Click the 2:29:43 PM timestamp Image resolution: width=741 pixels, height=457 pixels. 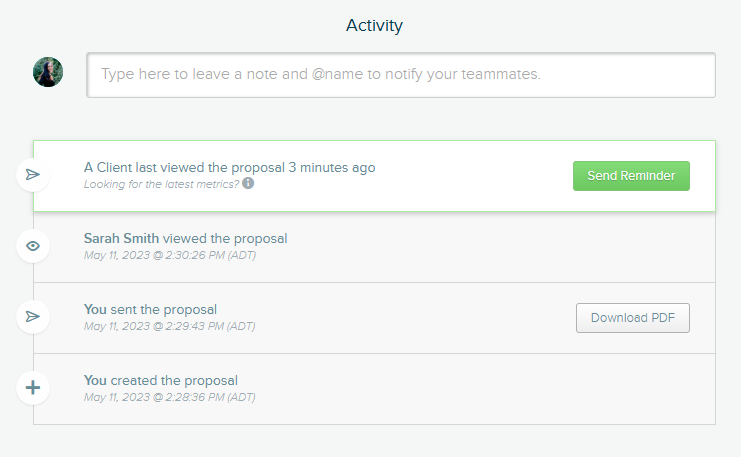pyautogui.click(x=169, y=326)
